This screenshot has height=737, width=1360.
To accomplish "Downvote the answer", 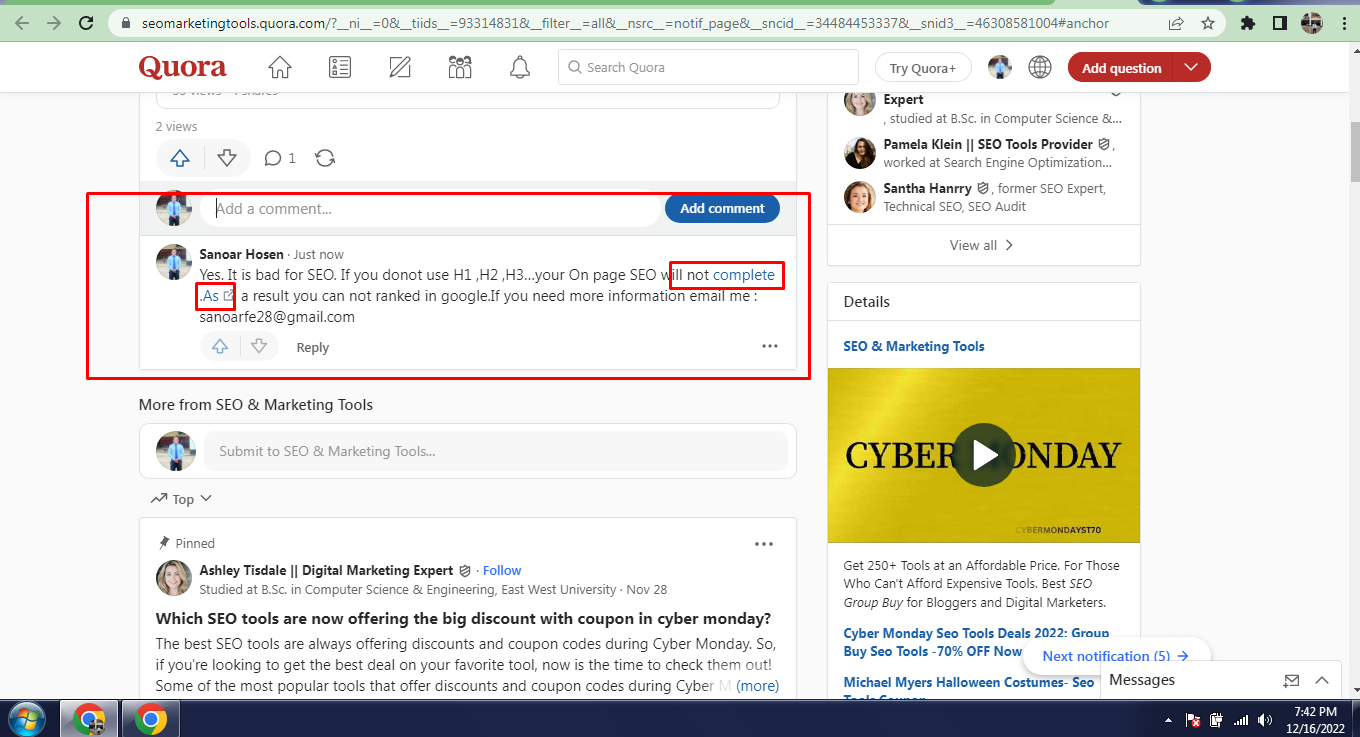I will click(227, 157).
